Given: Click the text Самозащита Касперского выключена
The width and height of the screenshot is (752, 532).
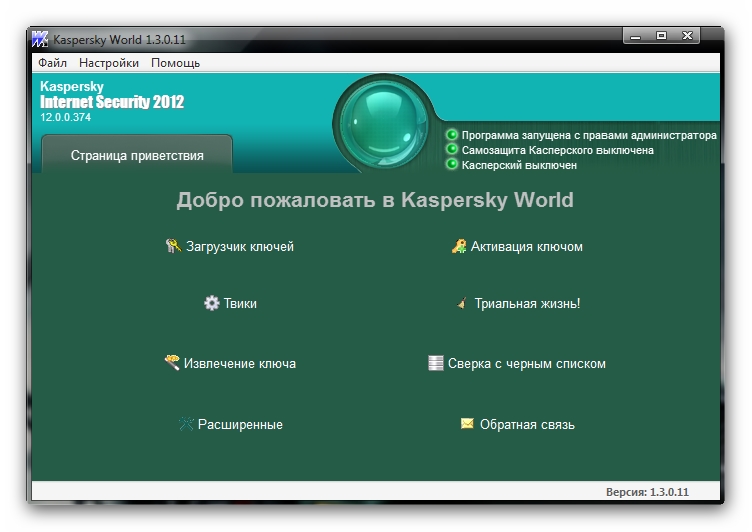Looking at the screenshot, I should pyautogui.click(x=557, y=150).
